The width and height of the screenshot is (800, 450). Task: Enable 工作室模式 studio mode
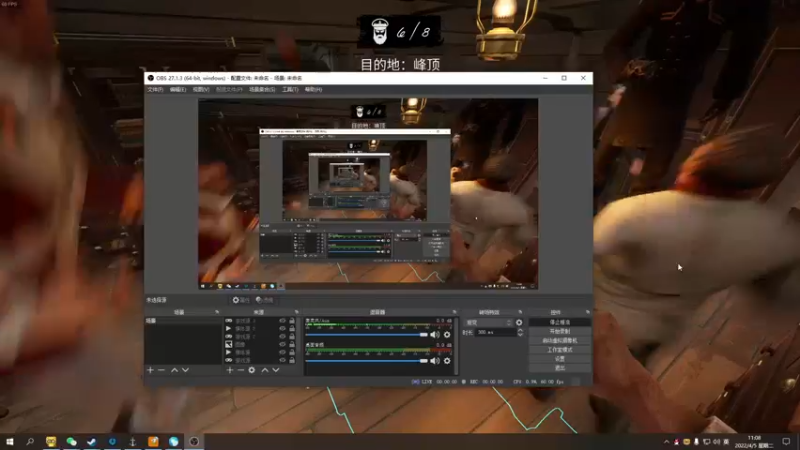pyautogui.click(x=560, y=349)
